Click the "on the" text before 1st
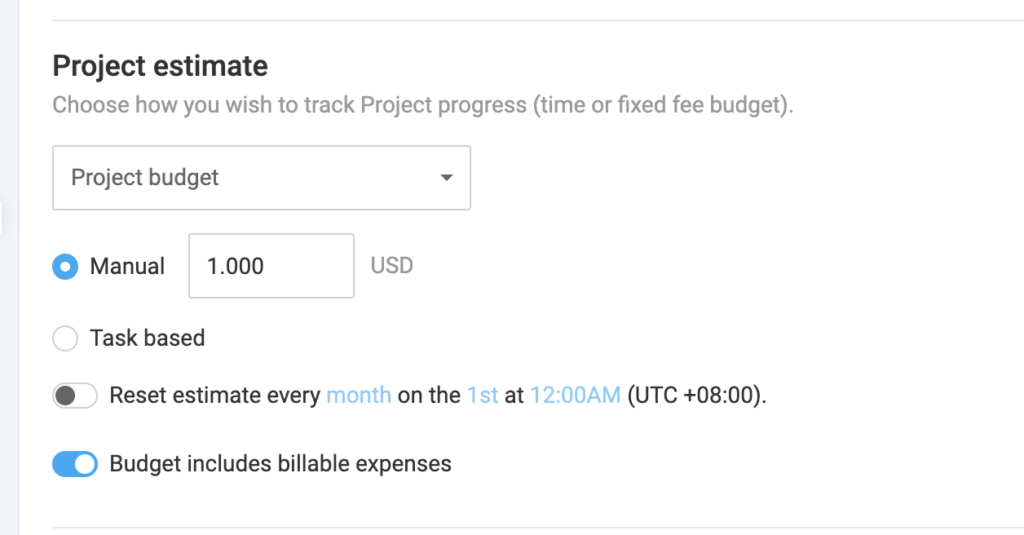 coord(428,395)
